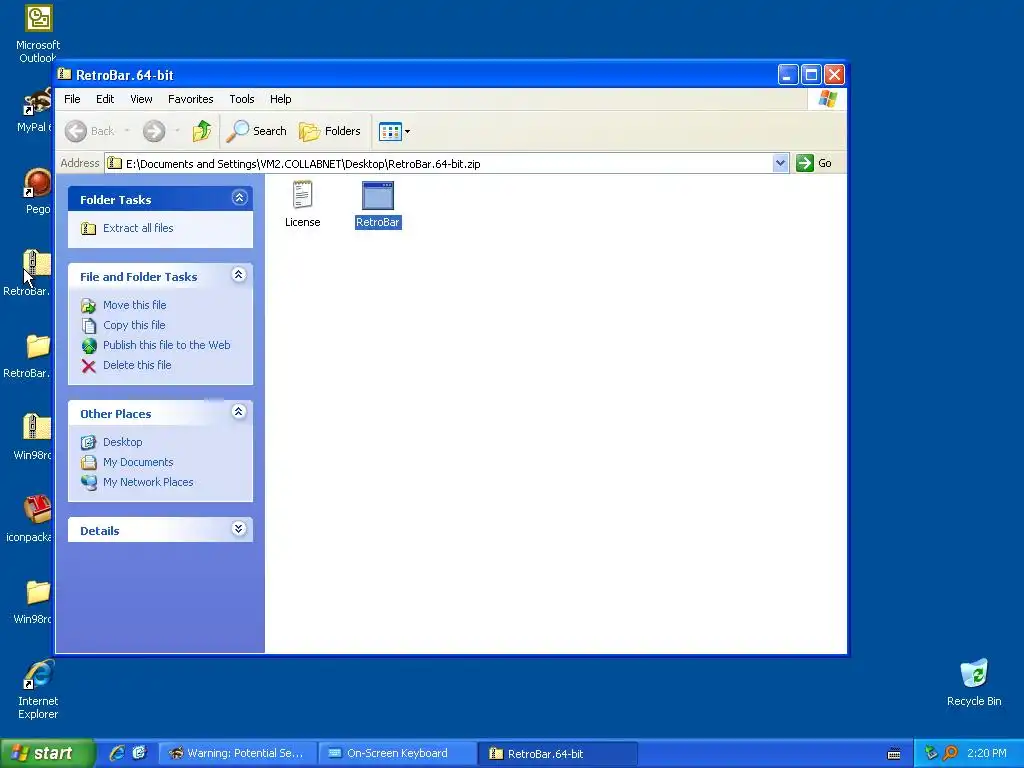Select the Recycle Bin desktop icon
Image resolution: width=1024 pixels, height=768 pixels.
pyautogui.click(x=974, y=683)
